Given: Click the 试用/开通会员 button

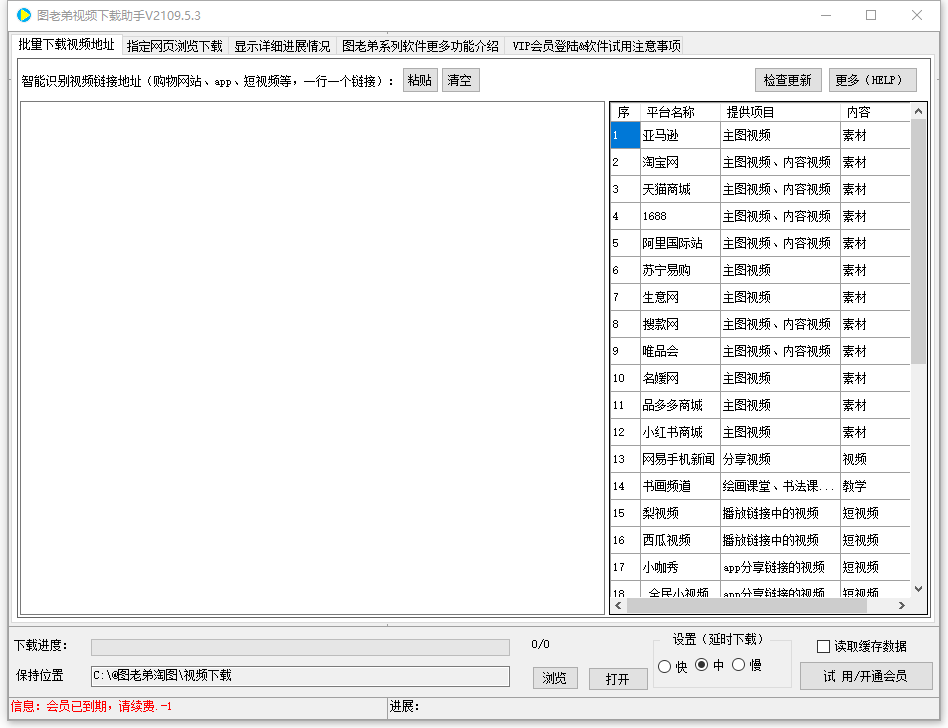Looking at the screenshot, I should tap(866, 676).
